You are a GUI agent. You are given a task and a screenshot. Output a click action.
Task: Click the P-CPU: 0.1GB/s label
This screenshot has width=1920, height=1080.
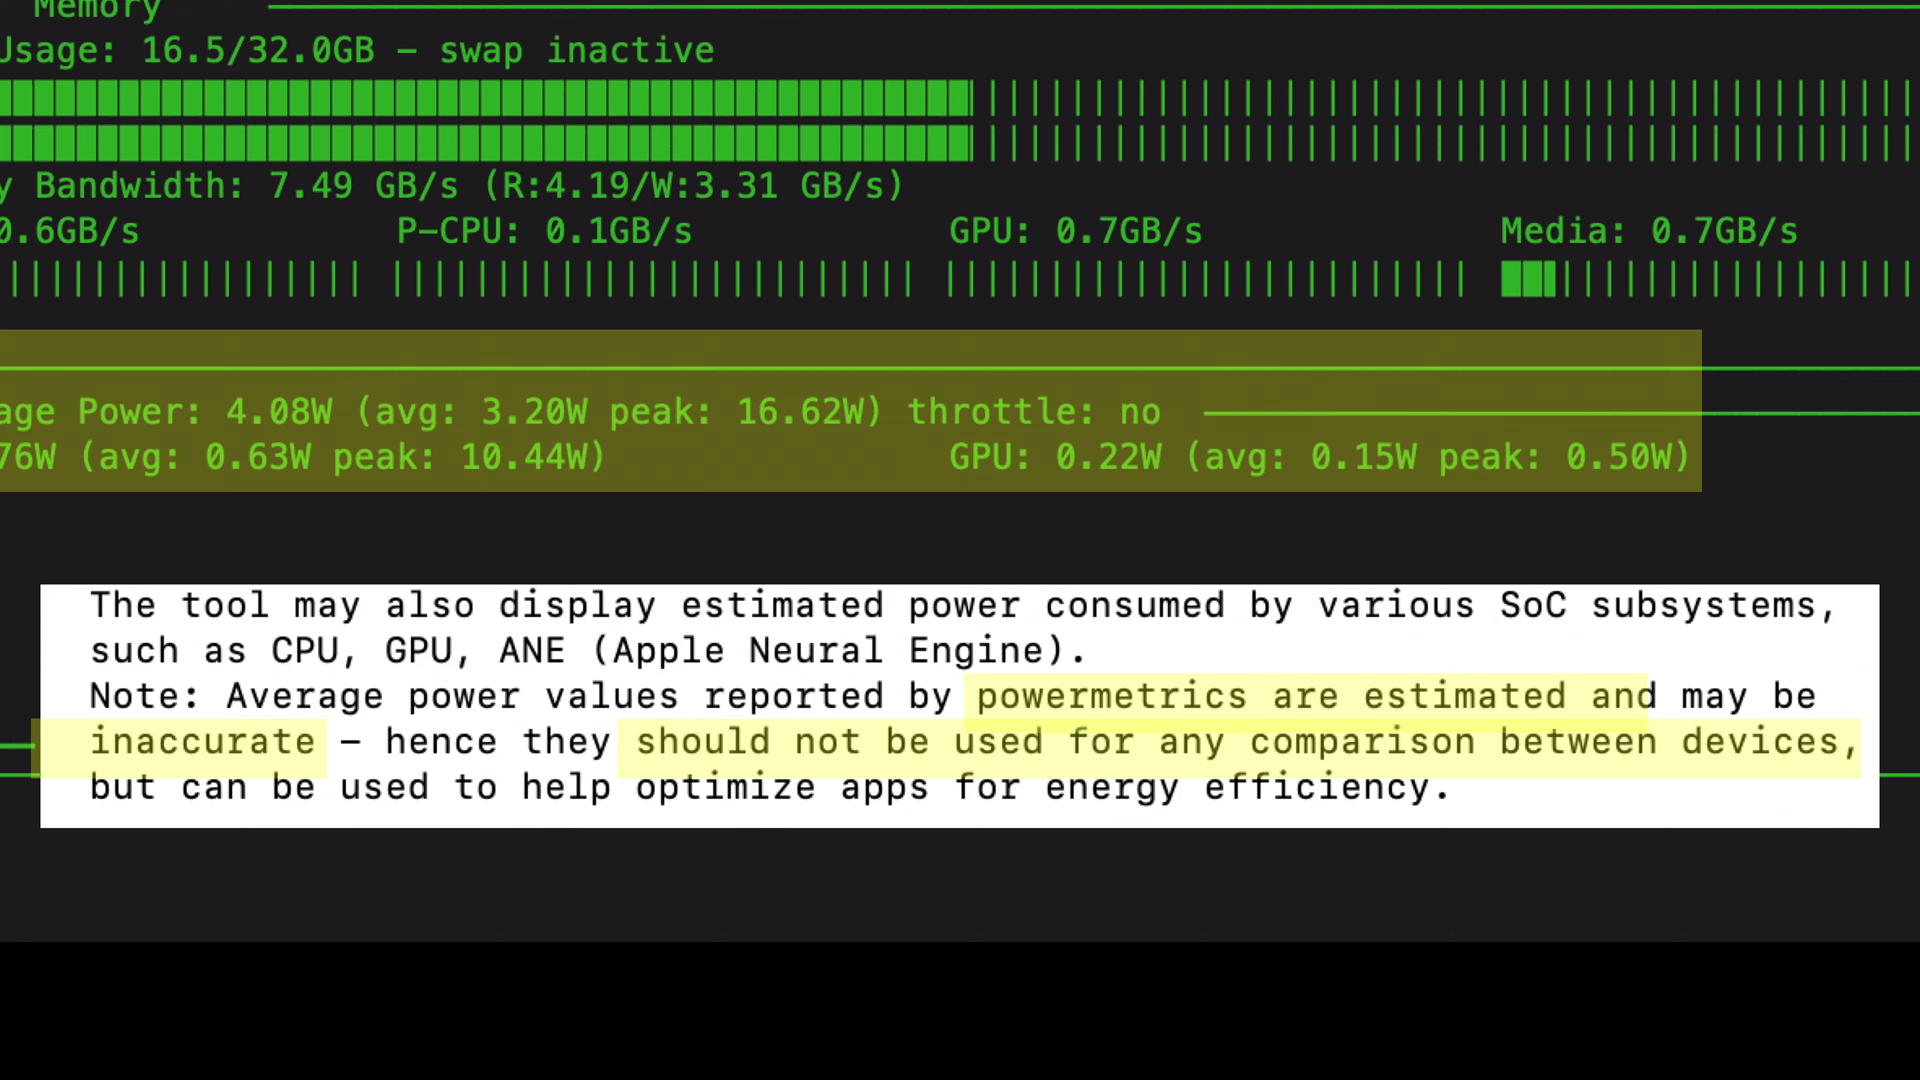pos(544,232)
